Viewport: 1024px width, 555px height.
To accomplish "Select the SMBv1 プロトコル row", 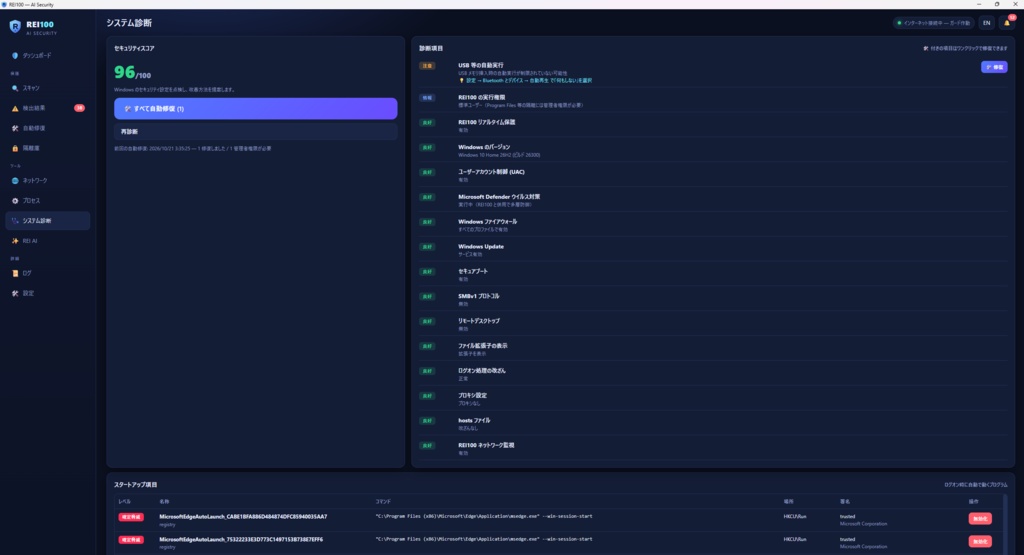I will click(713, 298).
